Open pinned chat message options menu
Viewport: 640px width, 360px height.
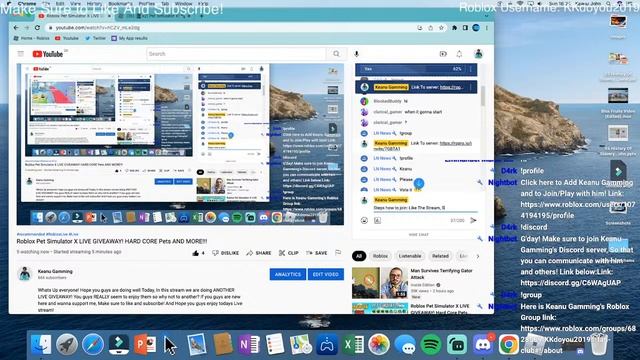471,87
